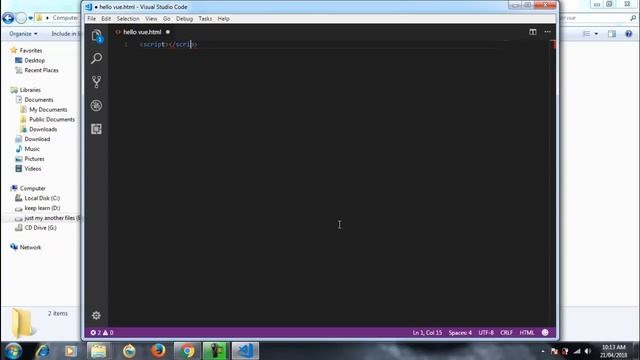Viewport: 640px width, 360px height.
Task: Open the Extensions view
Action: pyautogui.click(x=96, y=129)
